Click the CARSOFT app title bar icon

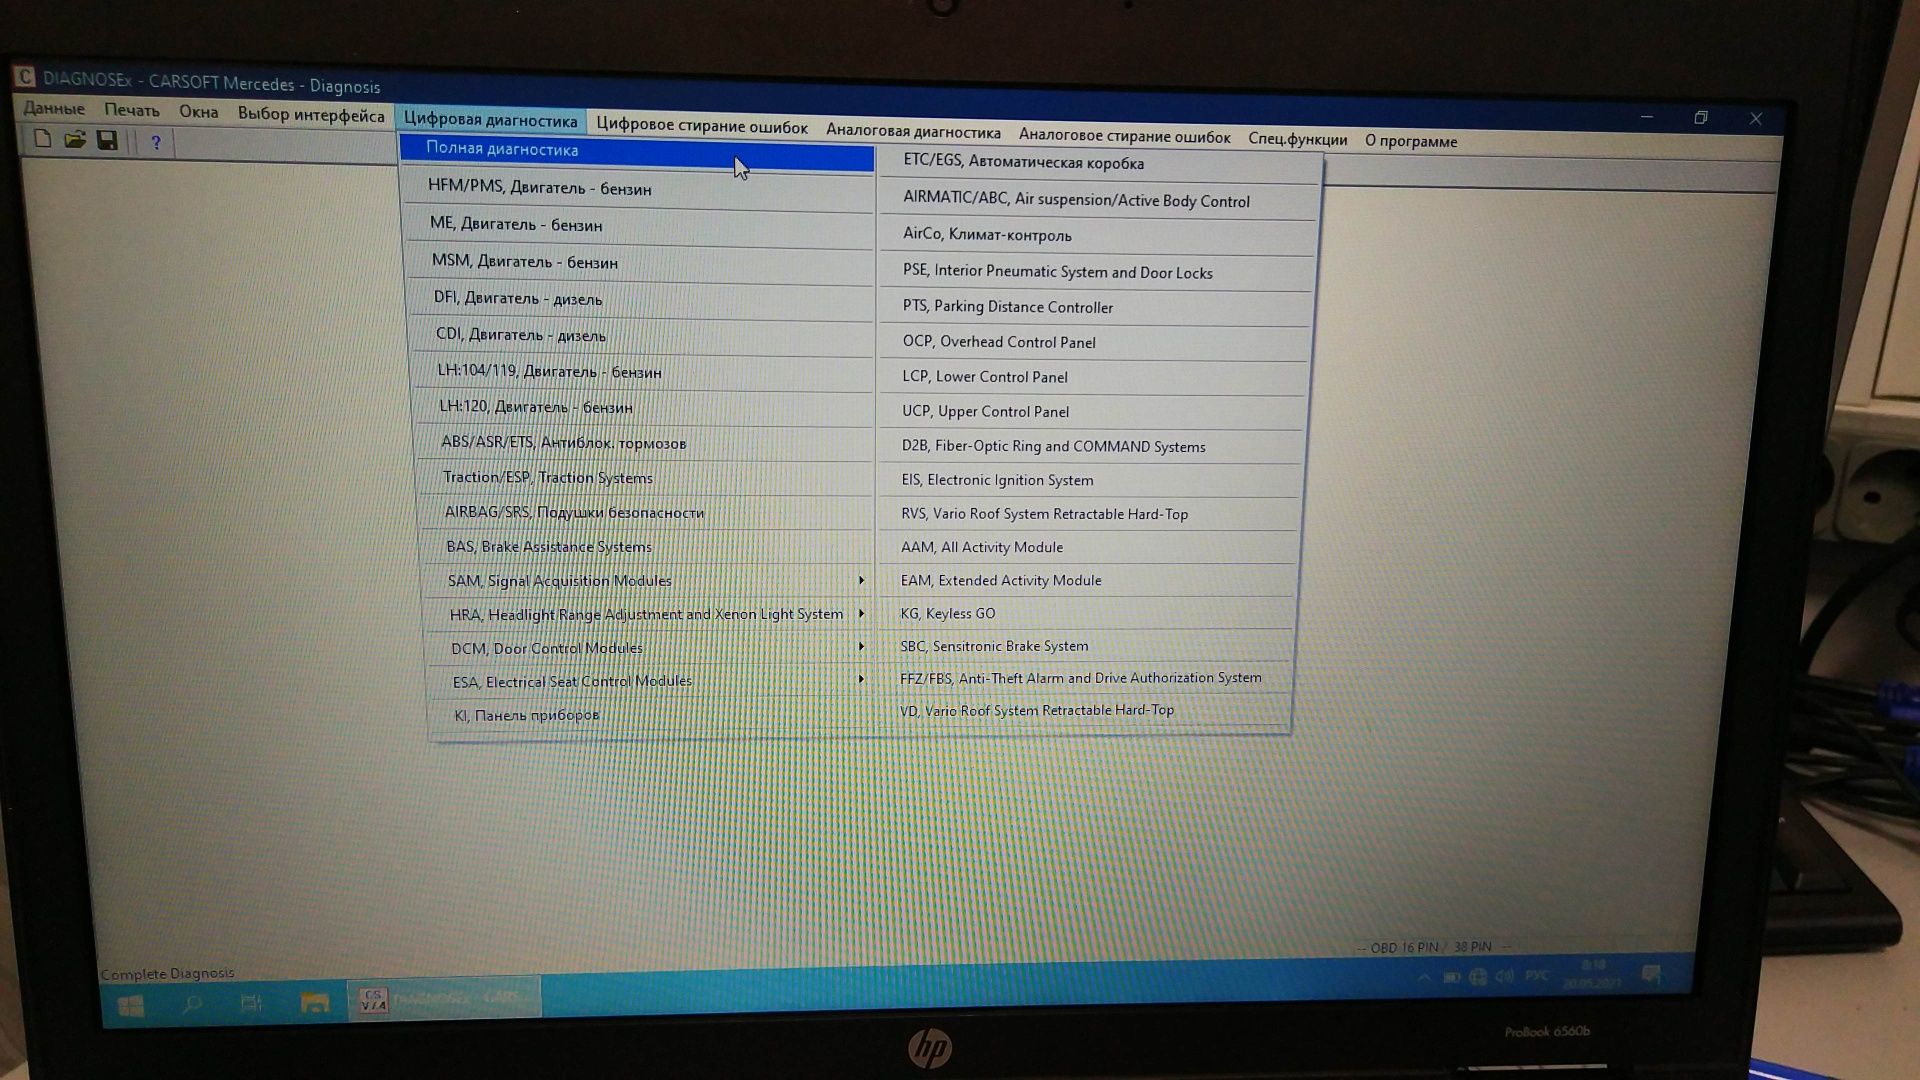coord(25,77)
